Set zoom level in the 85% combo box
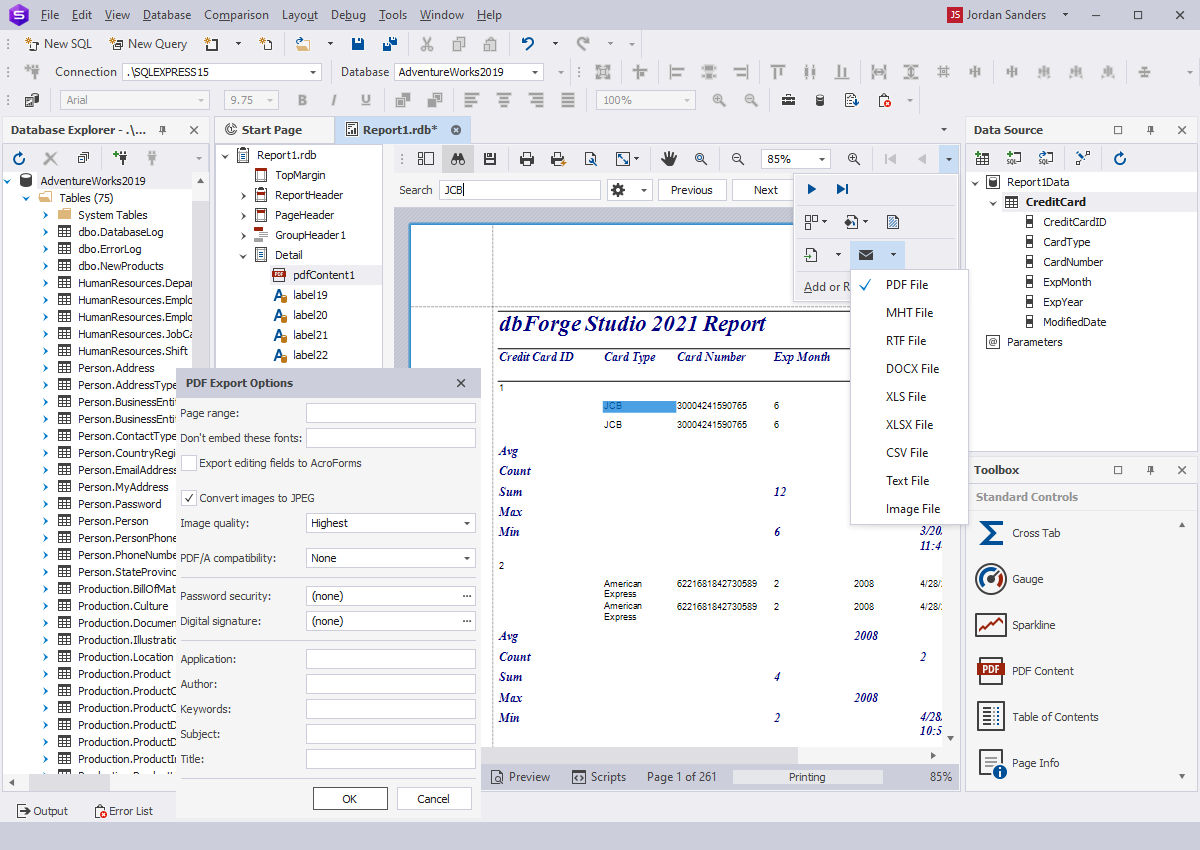The height and width of the screenshot is (850, 1200). [x=795, y=158]
